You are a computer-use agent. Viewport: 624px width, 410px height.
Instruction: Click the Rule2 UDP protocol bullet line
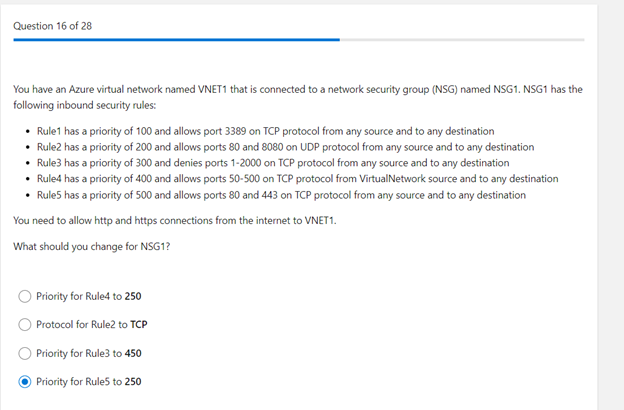pyautogui.click(x=285, y=147)
